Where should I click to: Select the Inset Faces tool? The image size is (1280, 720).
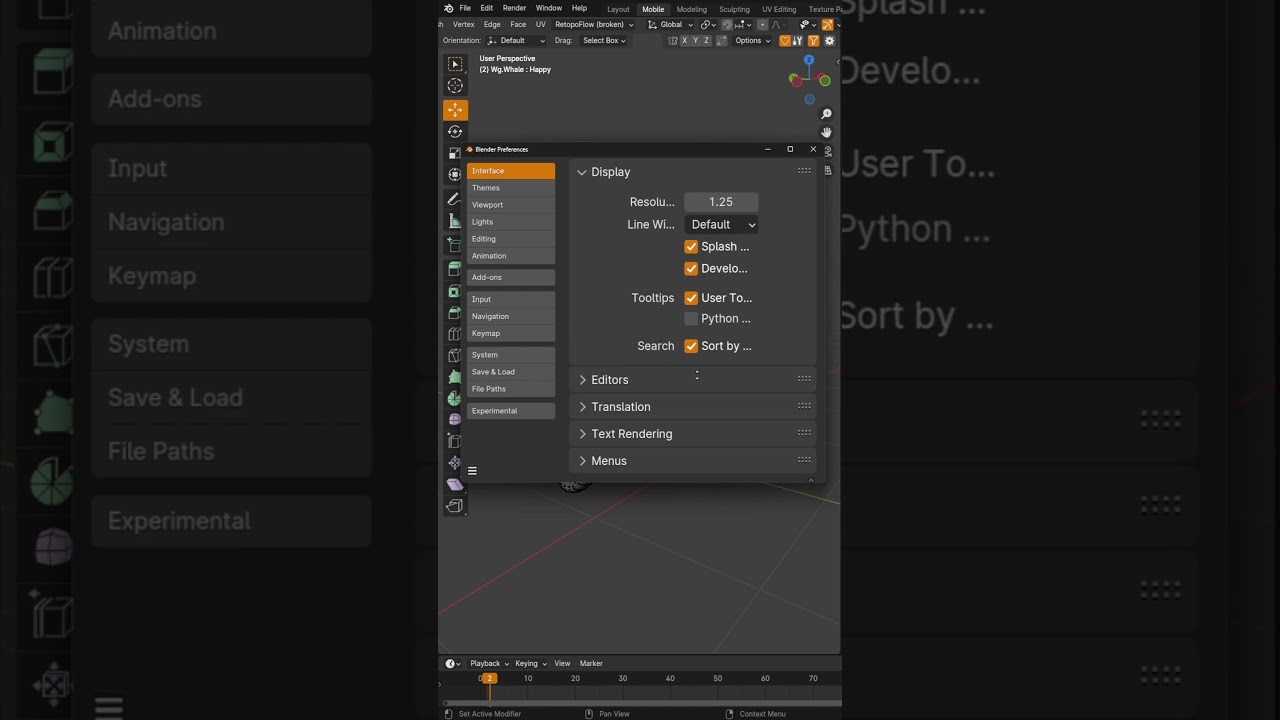click(x=453, y=291)
